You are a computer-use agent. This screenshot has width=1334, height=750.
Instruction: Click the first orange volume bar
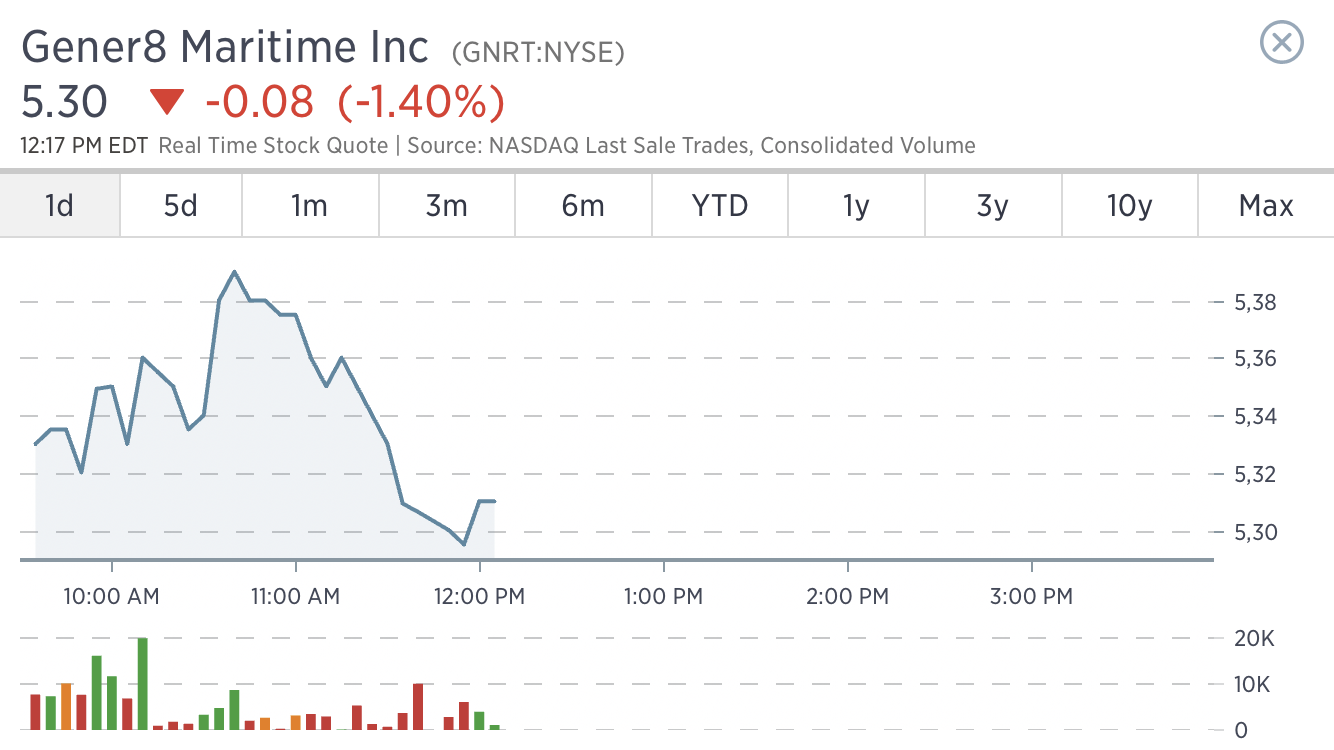click(66, 706)
